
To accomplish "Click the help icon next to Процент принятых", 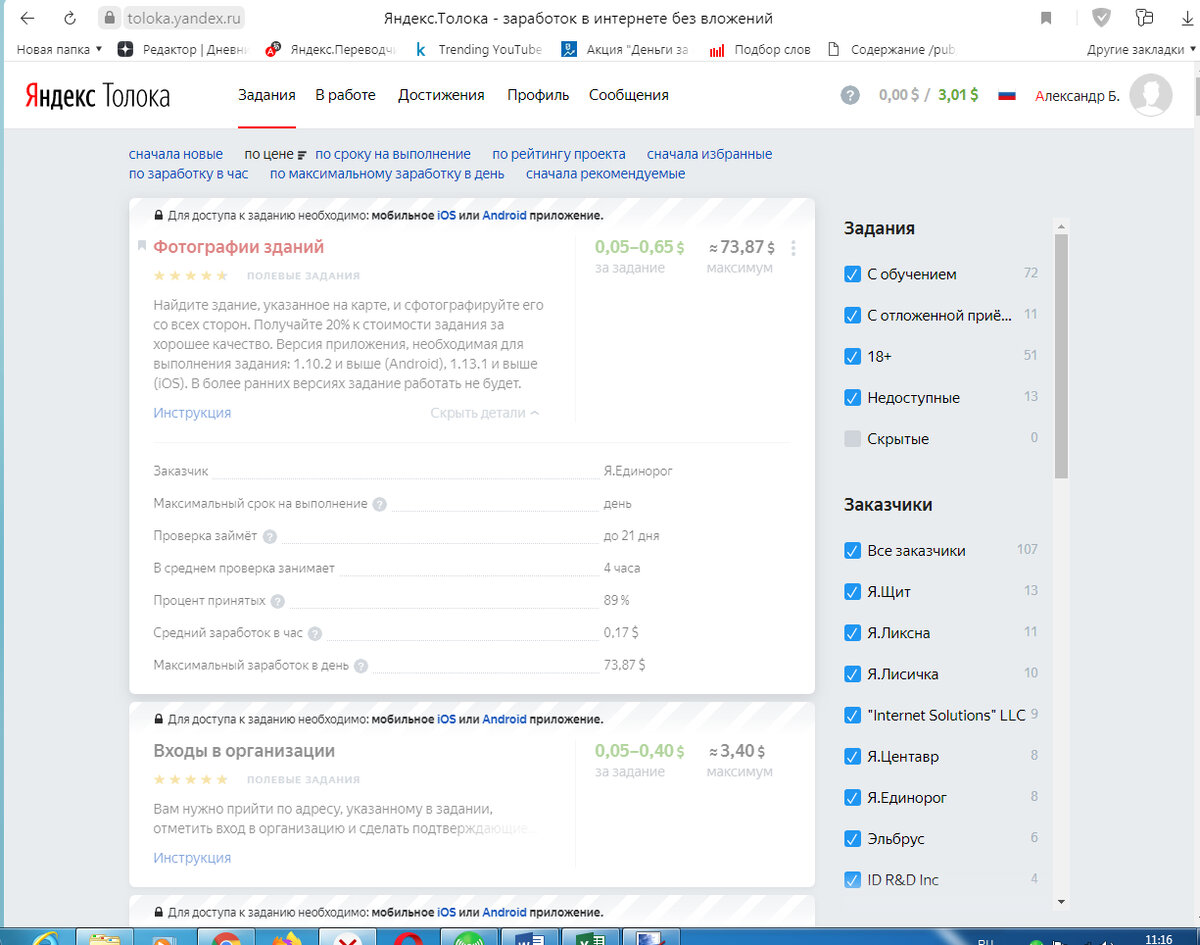I will tap(277, 601).
